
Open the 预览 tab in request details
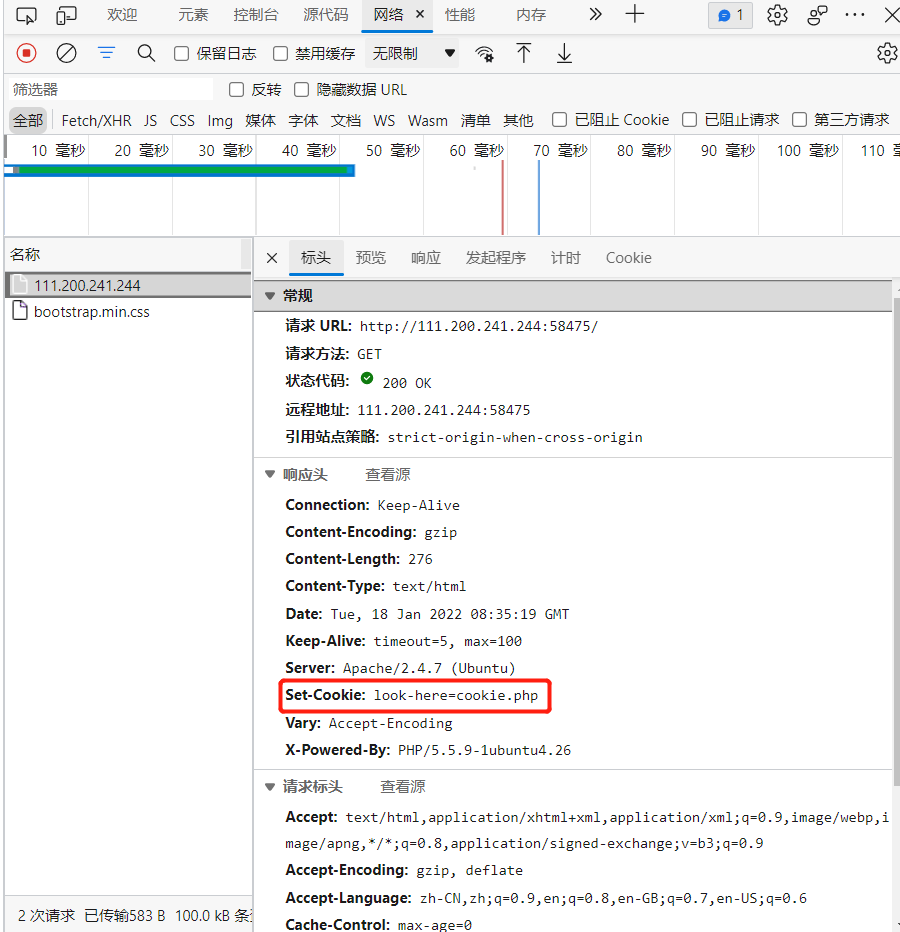click(x=370, y=258)
